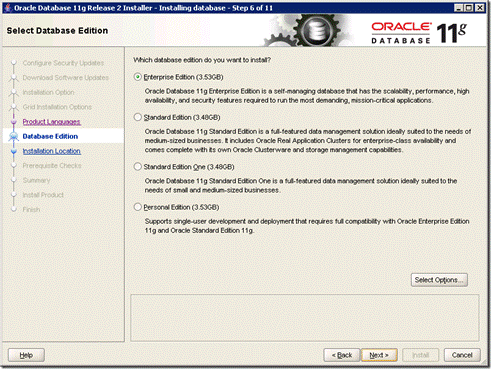Click the Help button
The height and width of the screenshot is (369, 491).
click(x=26, y=355)
